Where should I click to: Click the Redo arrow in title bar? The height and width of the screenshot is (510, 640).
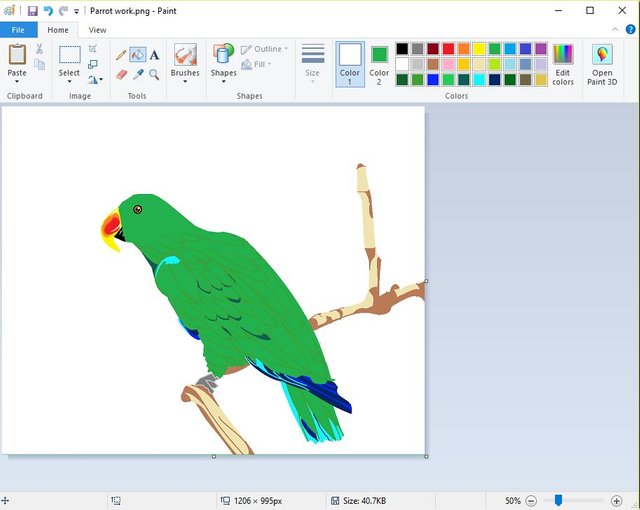tap(63, 11)
